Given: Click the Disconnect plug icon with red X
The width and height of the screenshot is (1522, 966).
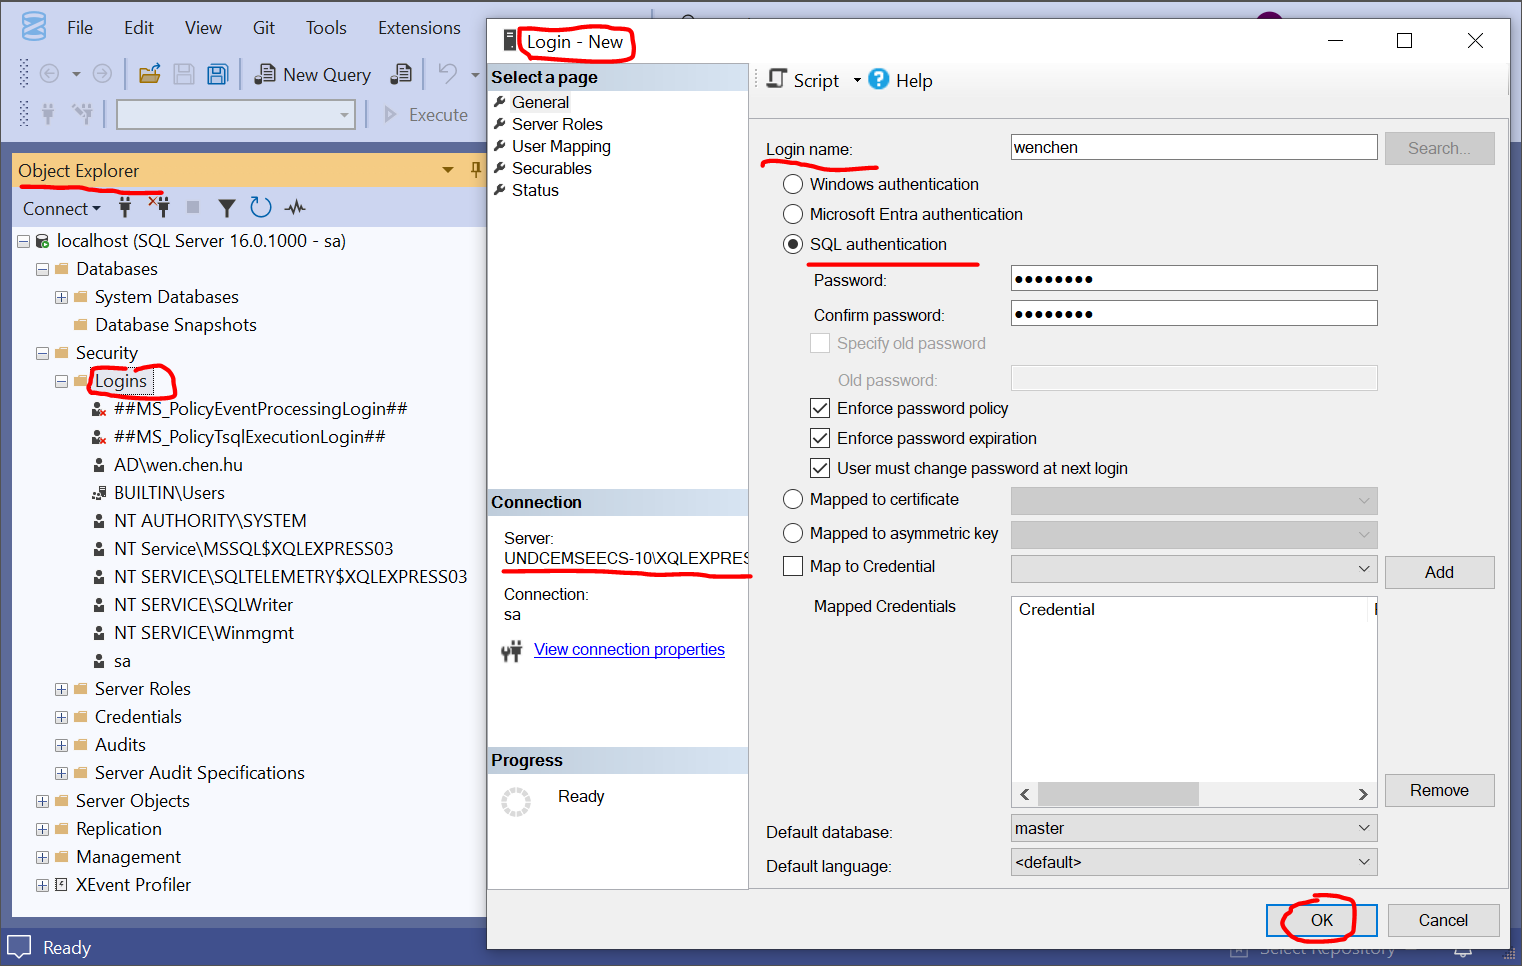Looking at the screenshot, I should (x=159, y=207).
